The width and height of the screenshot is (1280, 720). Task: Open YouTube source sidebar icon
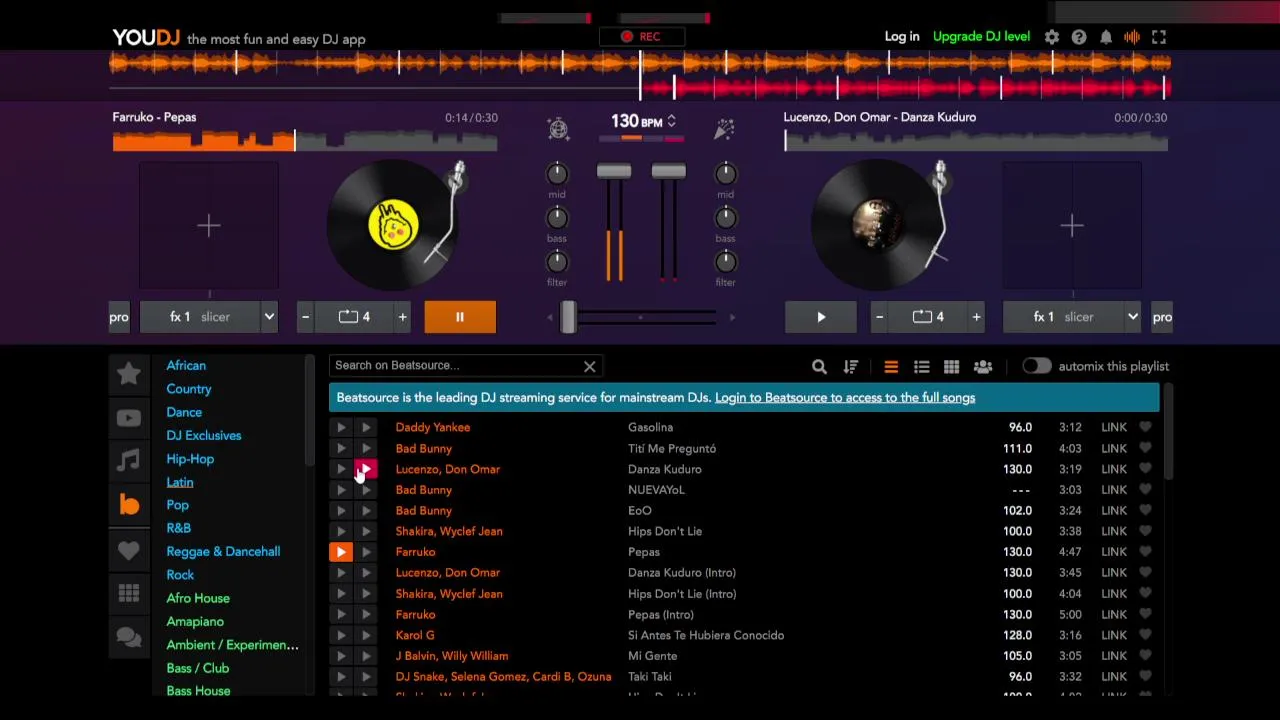tap(129, 418)
